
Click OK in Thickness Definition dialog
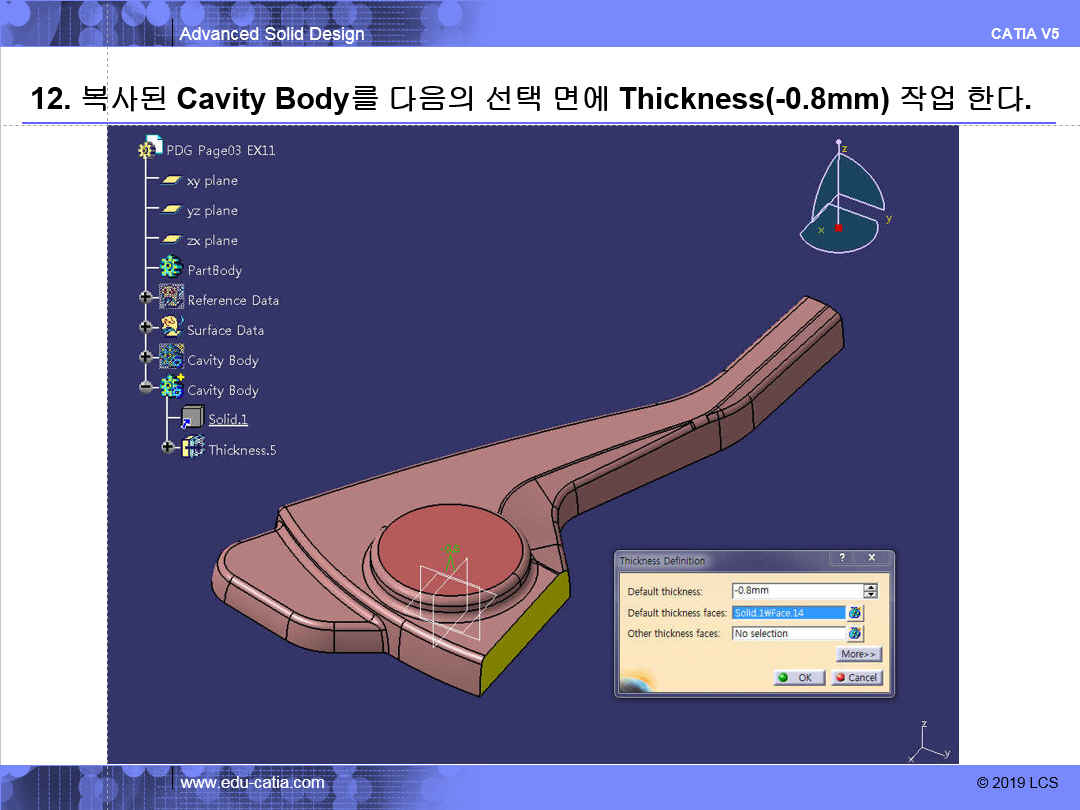tap(798, 678)
